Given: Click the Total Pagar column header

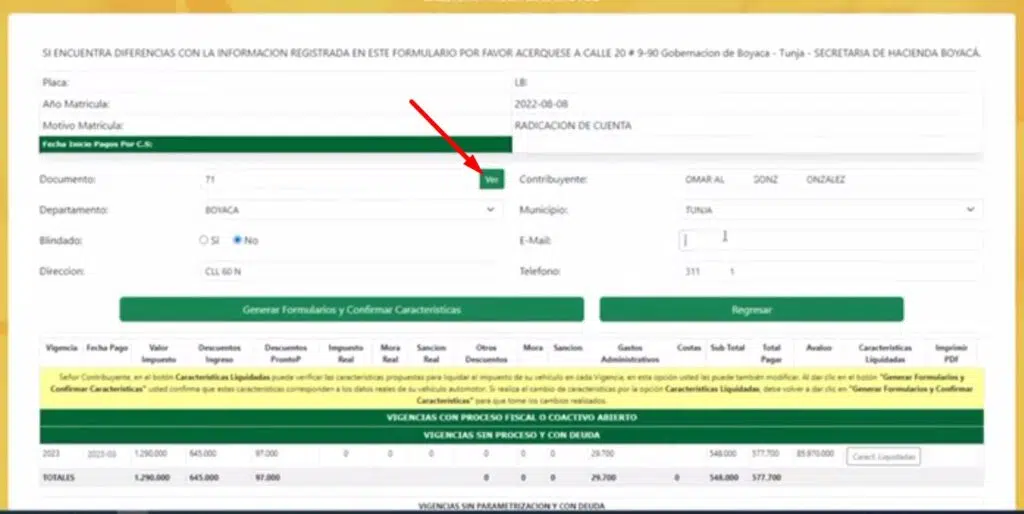Looking at the screenshot, I should tap(771, 353).
